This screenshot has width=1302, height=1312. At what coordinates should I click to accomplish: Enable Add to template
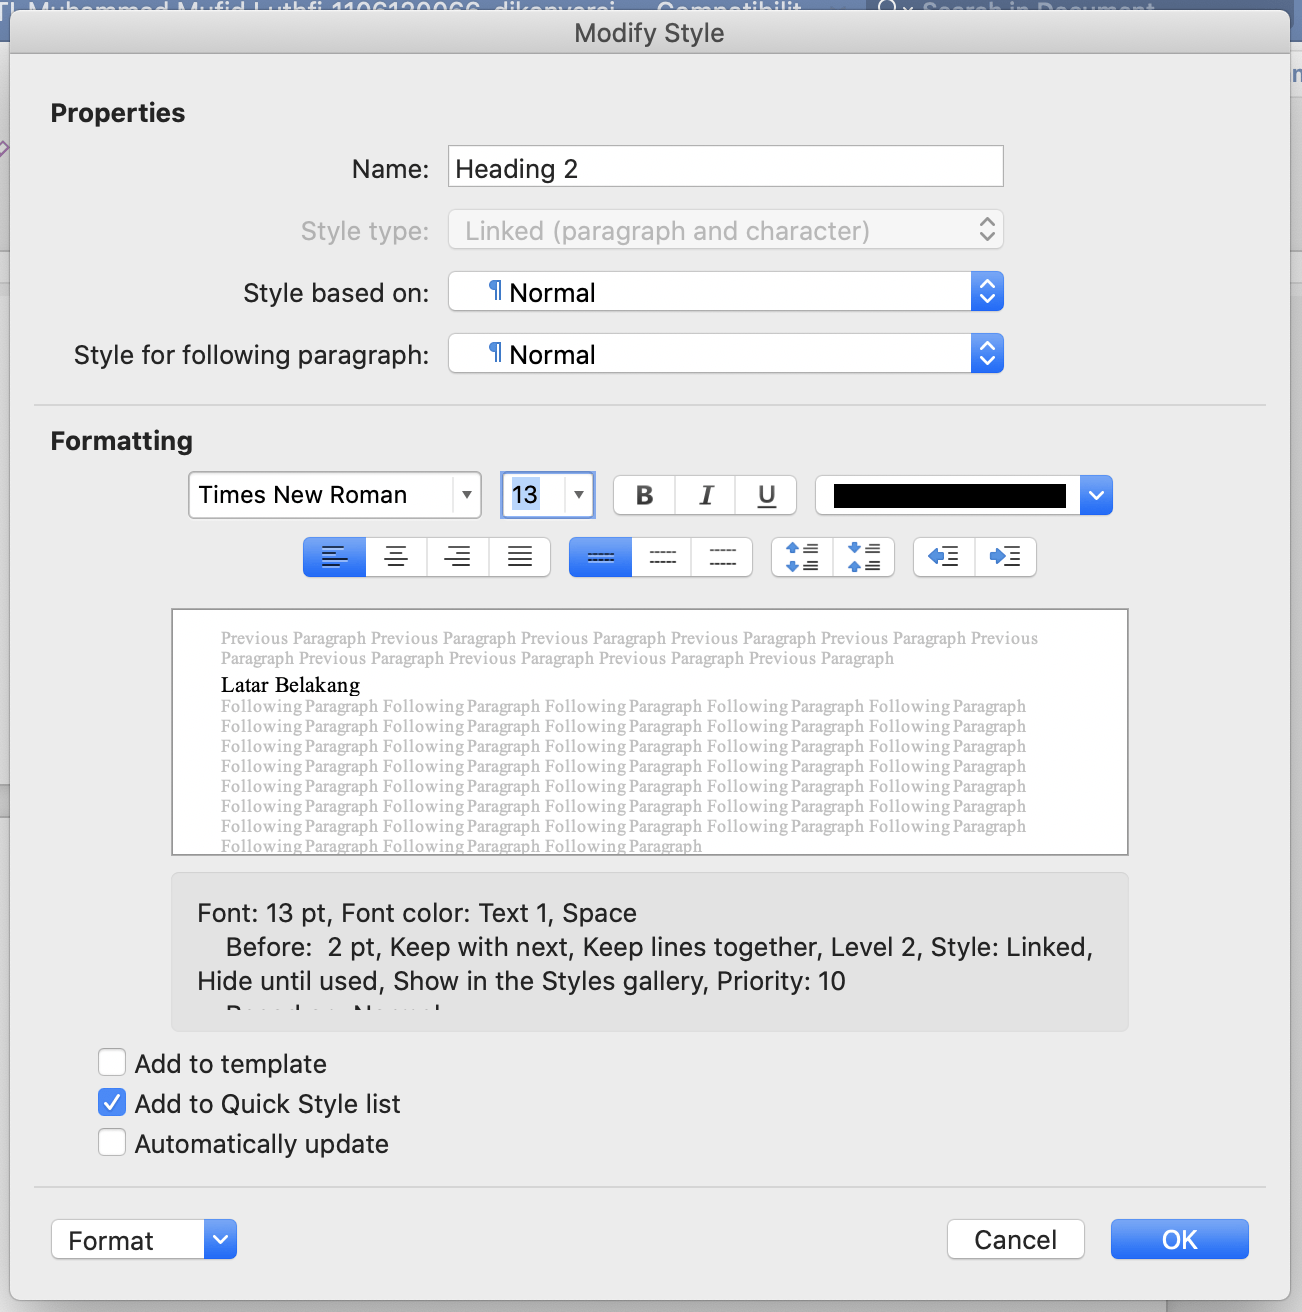[x=112, y=1062]
